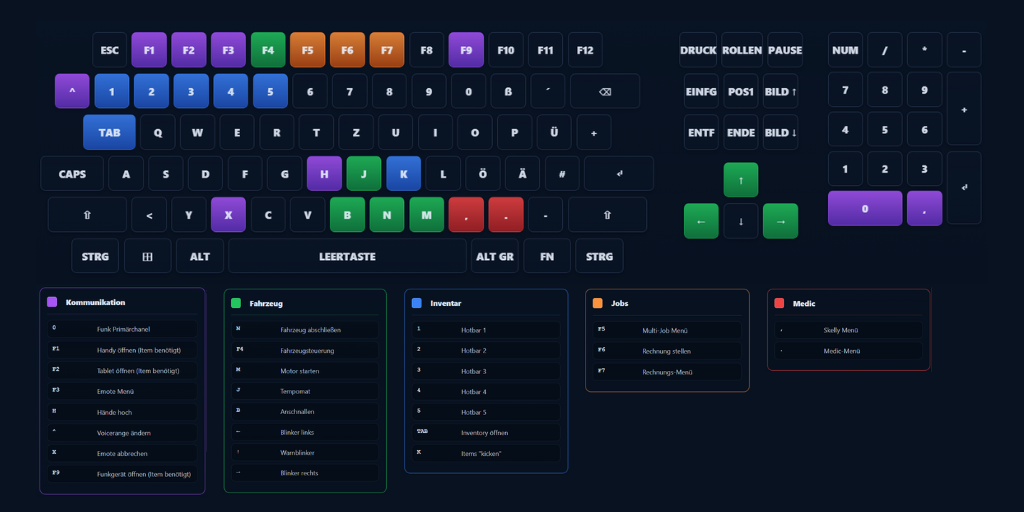Click the 'Skelly Menü' entry under Medic

[848, 330]
